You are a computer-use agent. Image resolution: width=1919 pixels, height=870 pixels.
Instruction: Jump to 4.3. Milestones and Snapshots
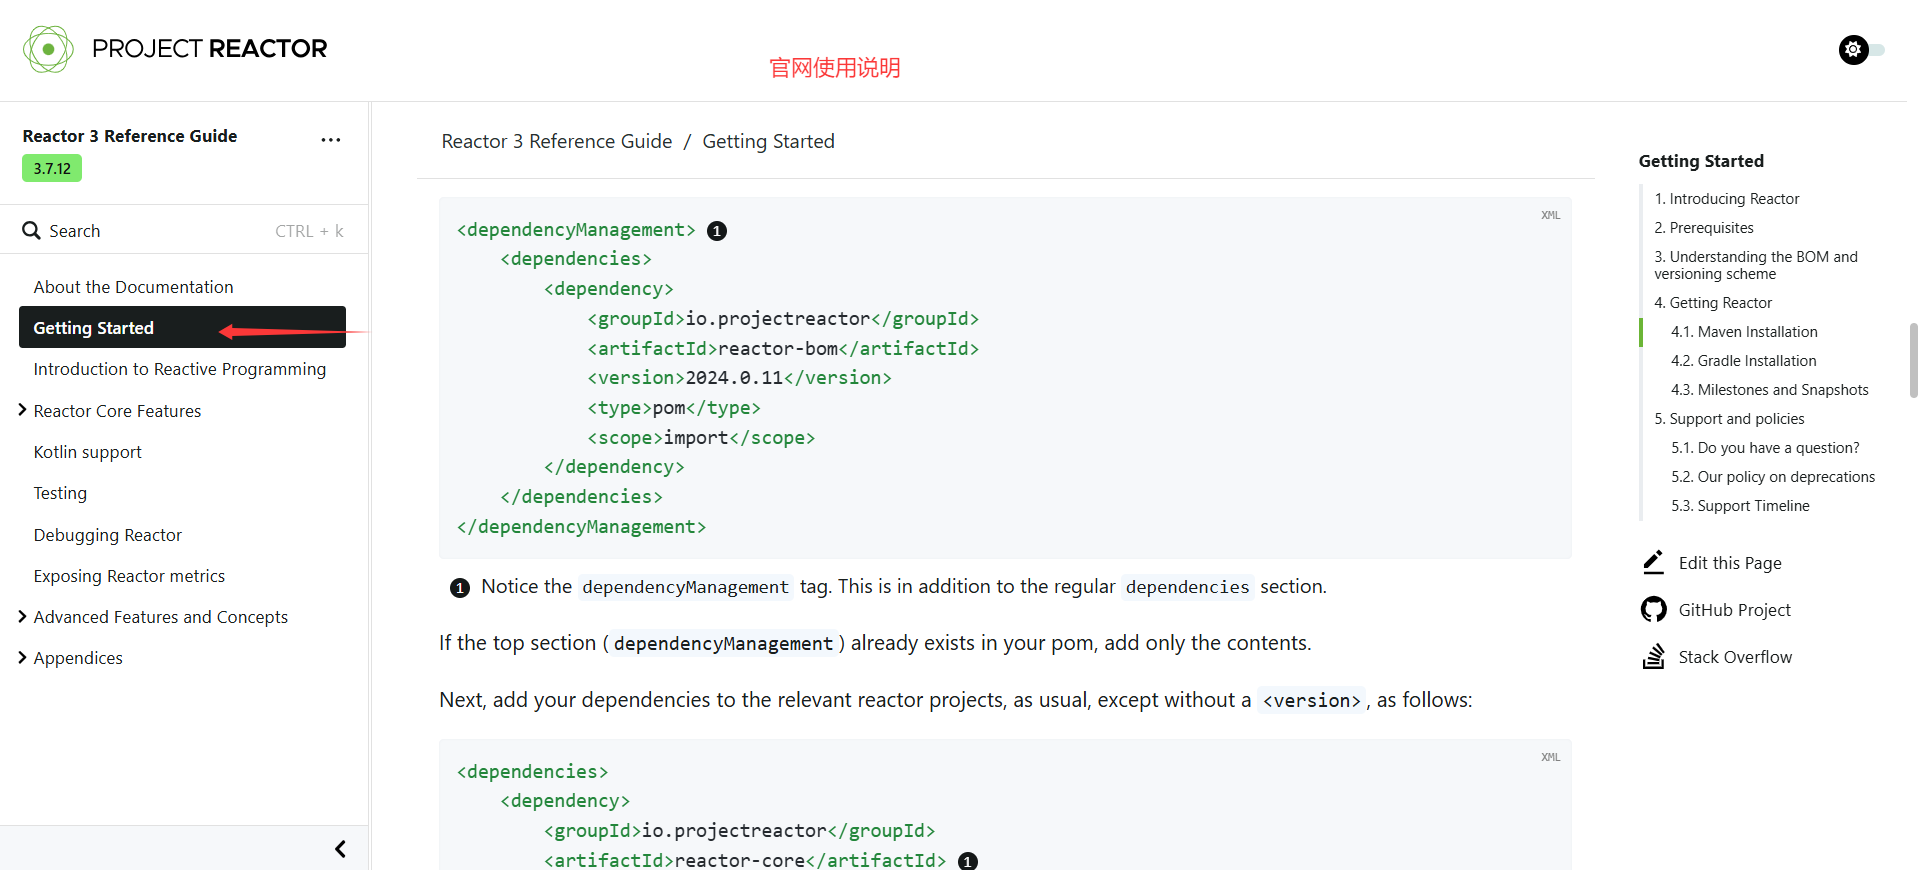1770,390
